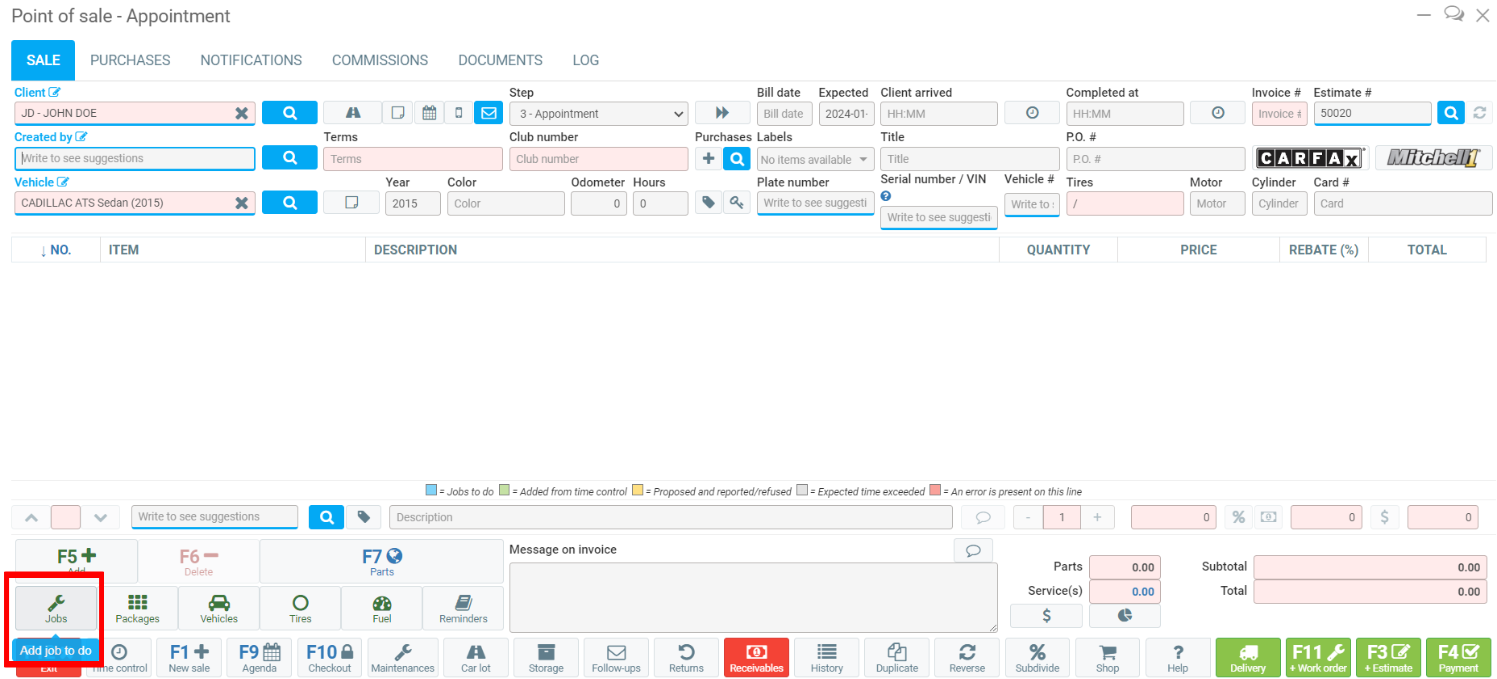
Task: Switch to the Commissions tab
Action: point(380,60)
